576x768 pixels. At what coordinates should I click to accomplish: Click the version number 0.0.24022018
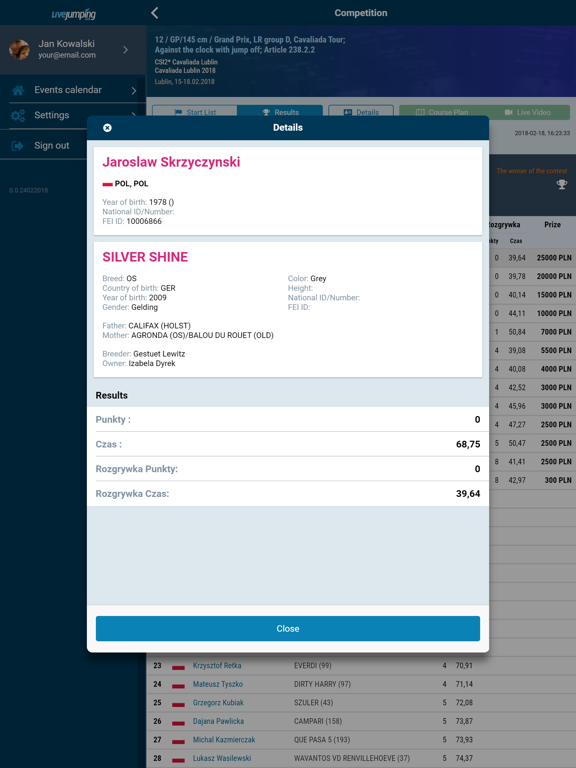(28, 191)
